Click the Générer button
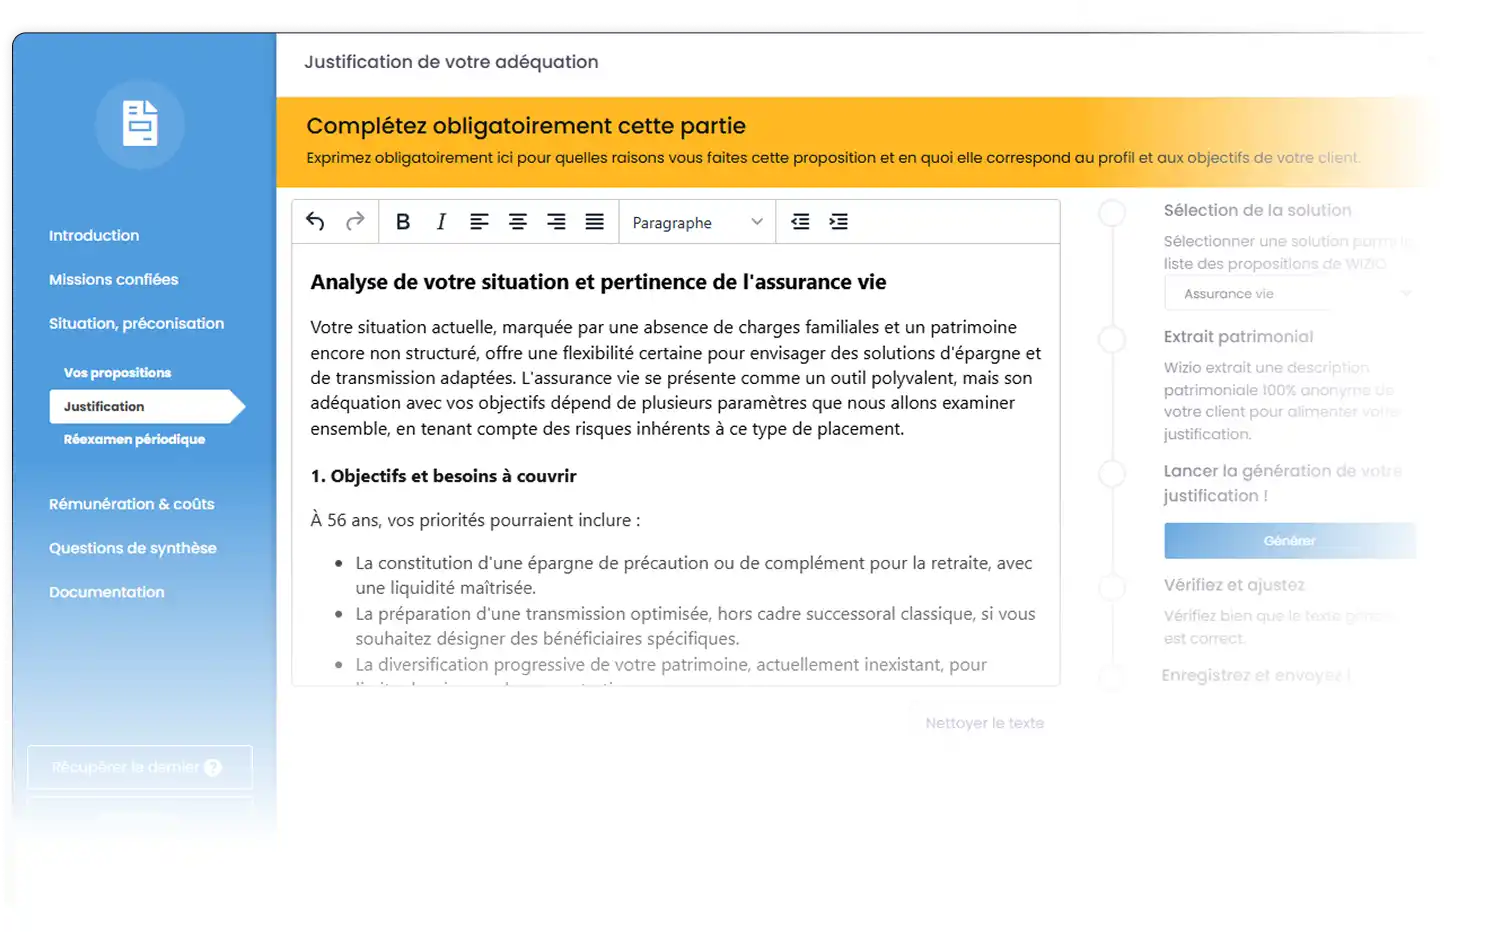This screenshot has height=932, width=1504. [1290, 540]
